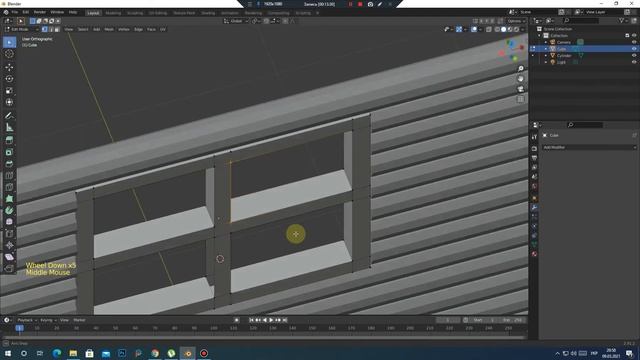This screenshot has height=360, width=640.
Task: Enable face select mode
Action: (57, 29)
